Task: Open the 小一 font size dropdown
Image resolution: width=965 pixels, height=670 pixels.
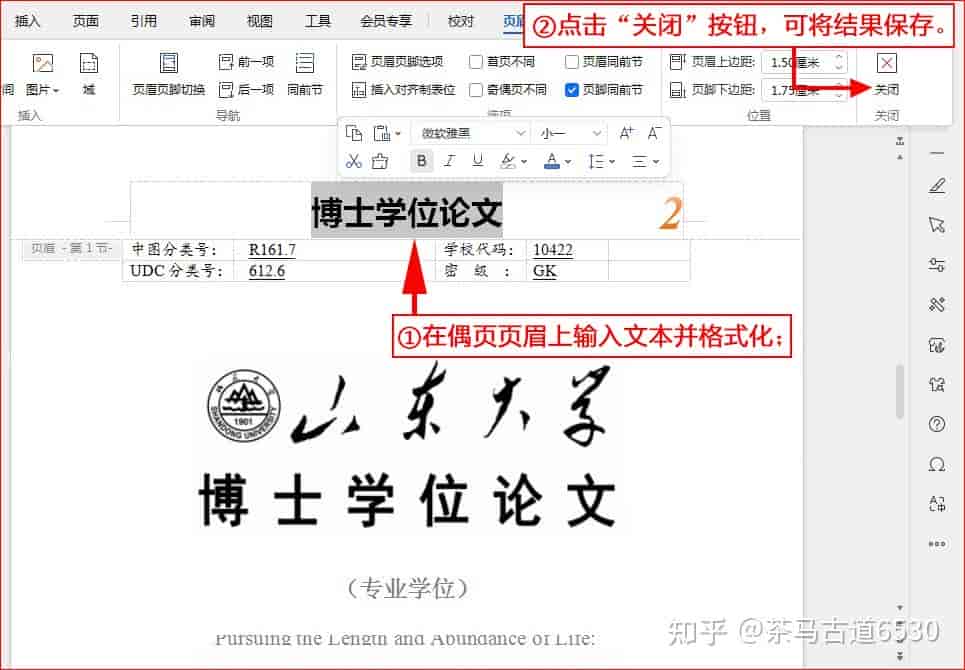Action: coord(596,133)
